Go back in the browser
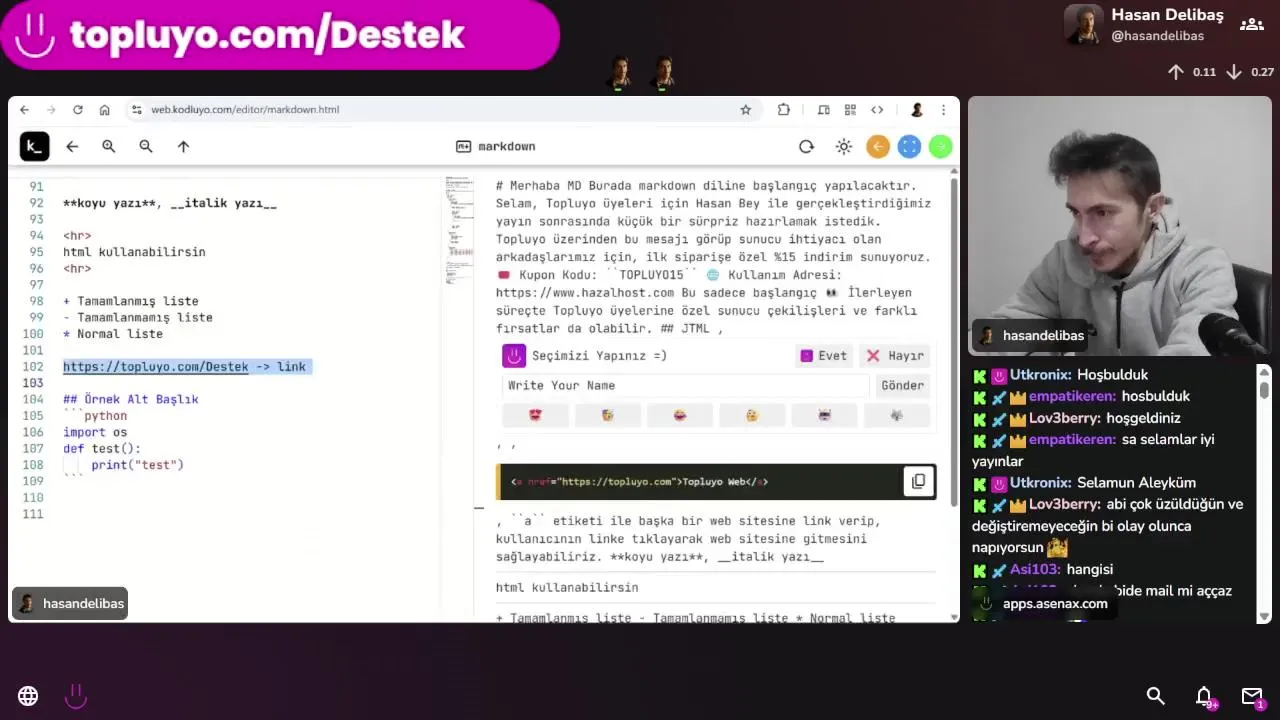This screenshot has height=720, width=1280. point(24,110)
